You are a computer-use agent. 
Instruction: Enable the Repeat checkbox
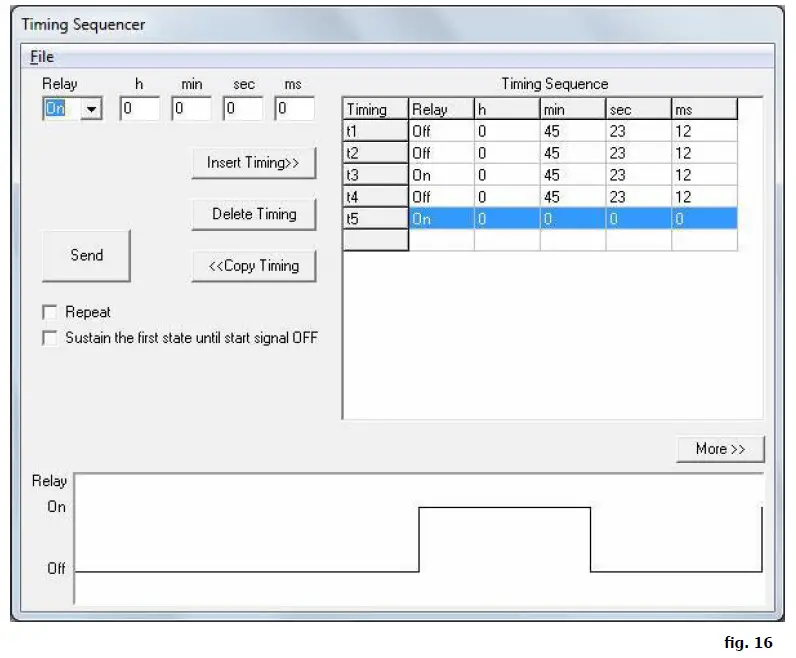(50, 312)
